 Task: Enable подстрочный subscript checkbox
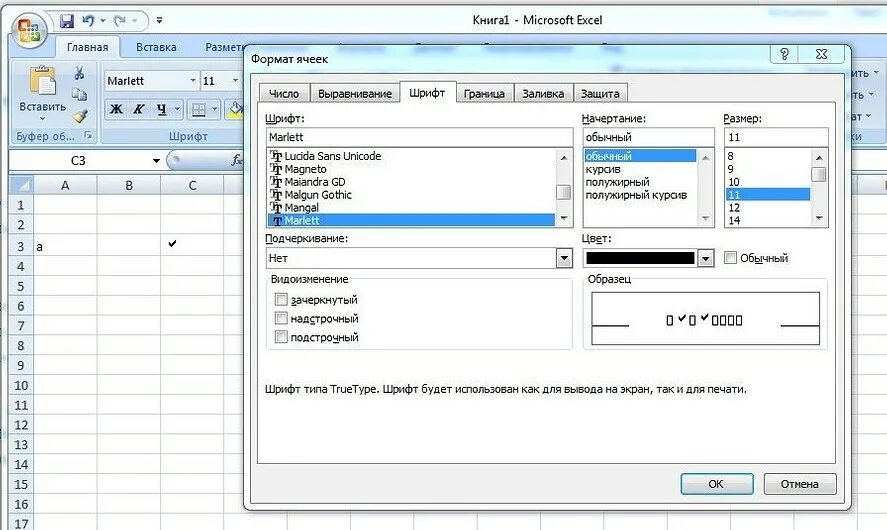click(x=281, y=337)
